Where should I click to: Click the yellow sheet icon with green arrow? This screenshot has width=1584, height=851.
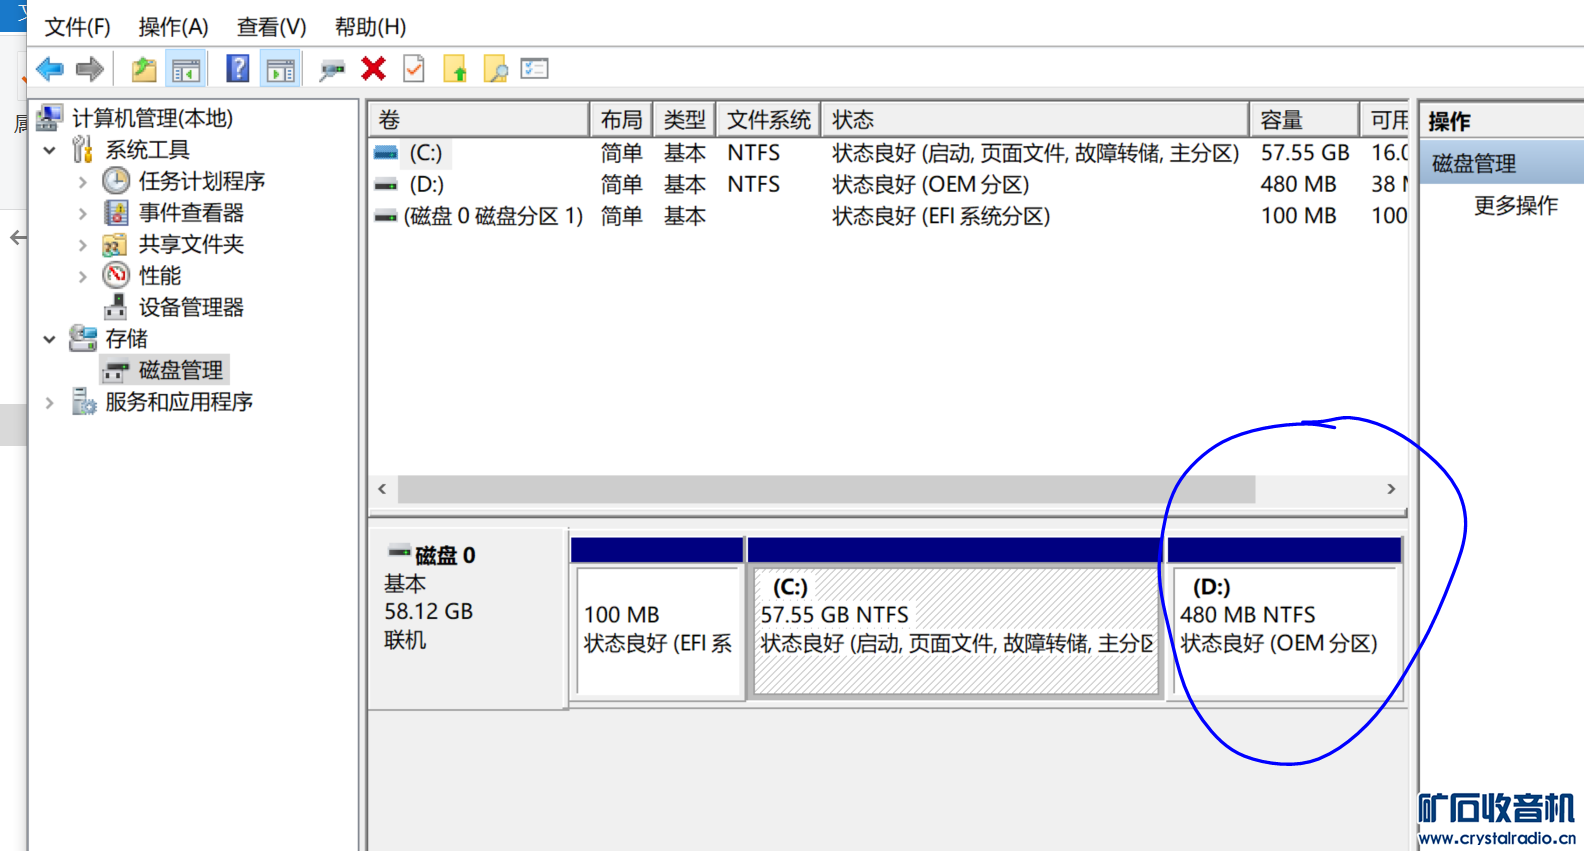455,69
